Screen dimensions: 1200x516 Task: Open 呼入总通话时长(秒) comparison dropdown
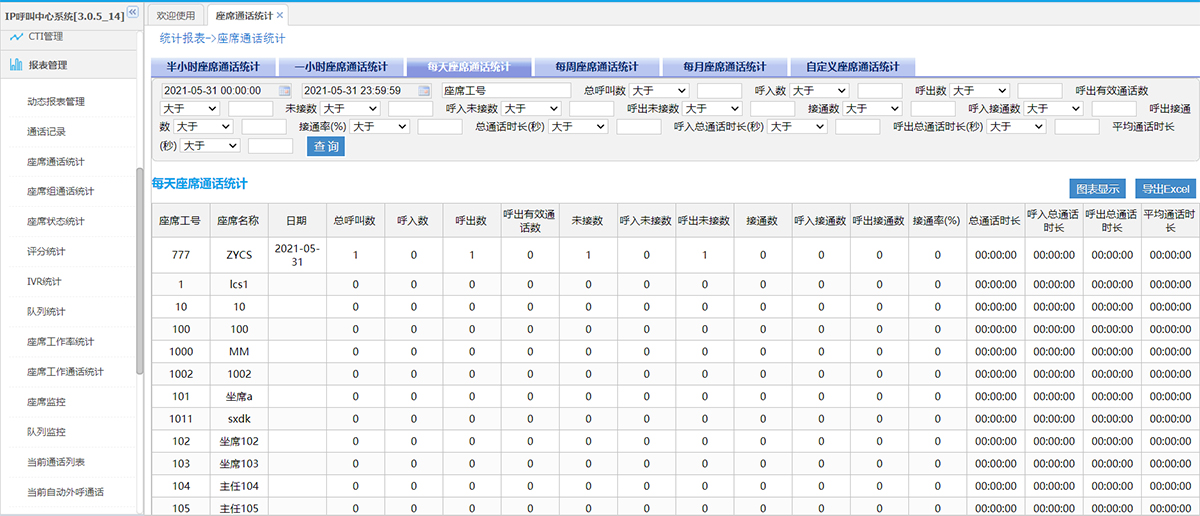point(796,126)
